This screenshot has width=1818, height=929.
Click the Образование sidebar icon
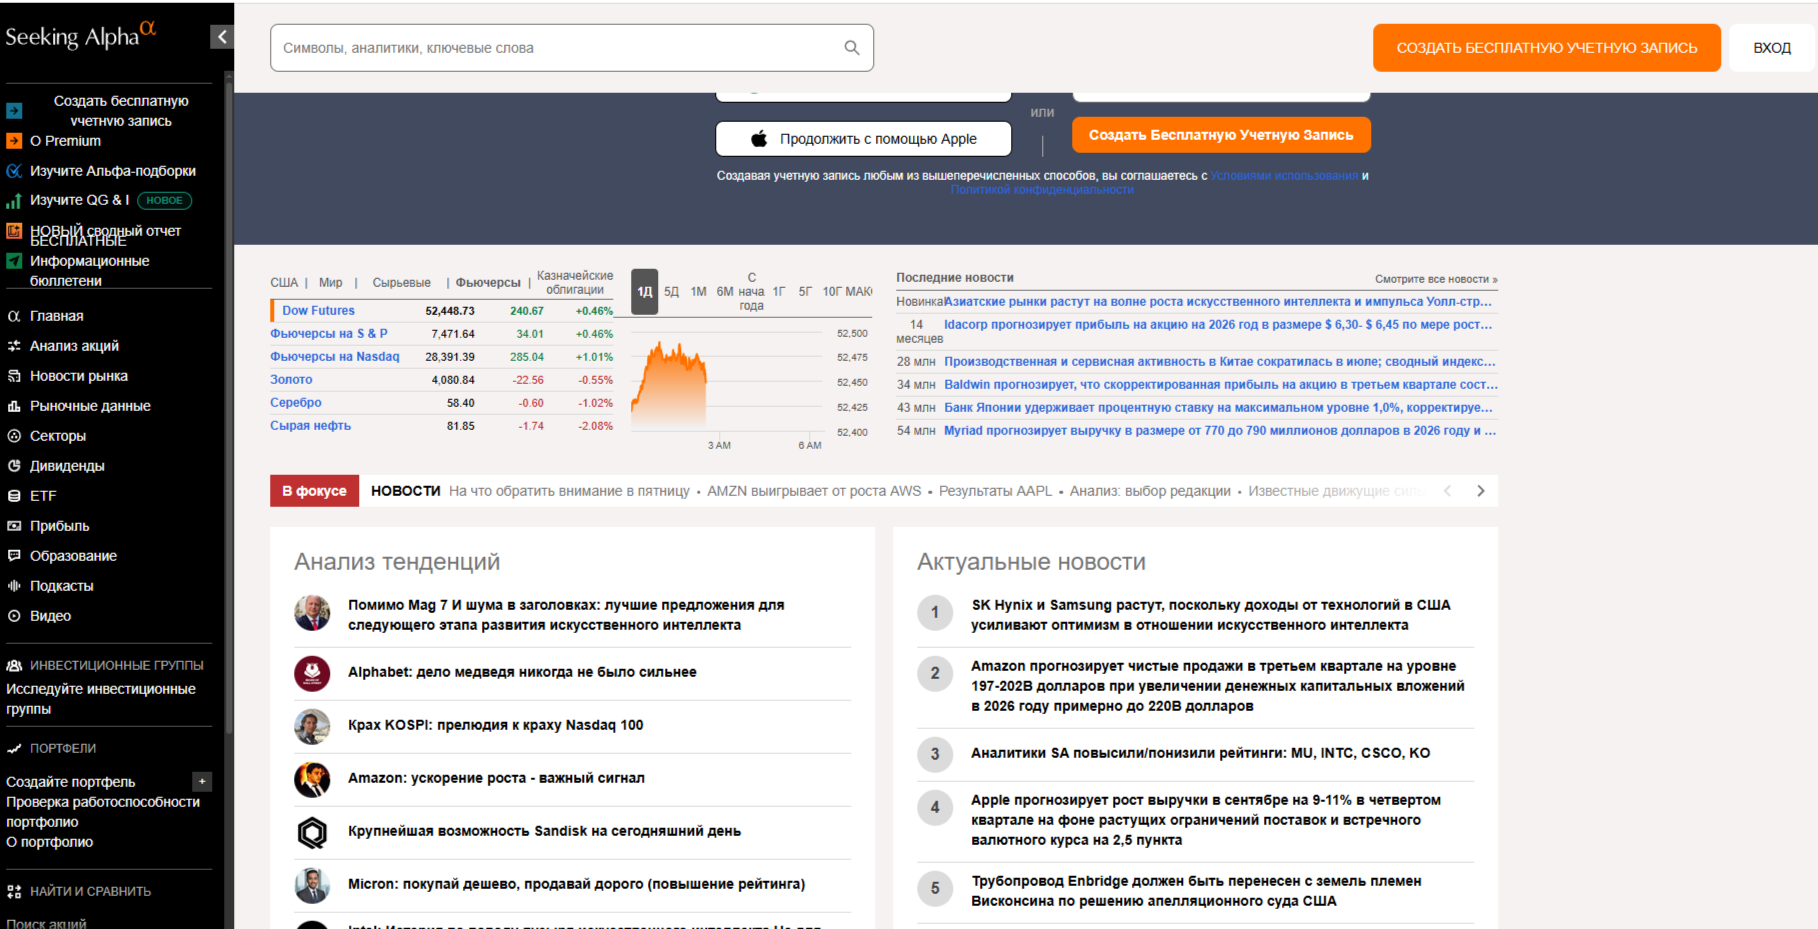[14, 556]
